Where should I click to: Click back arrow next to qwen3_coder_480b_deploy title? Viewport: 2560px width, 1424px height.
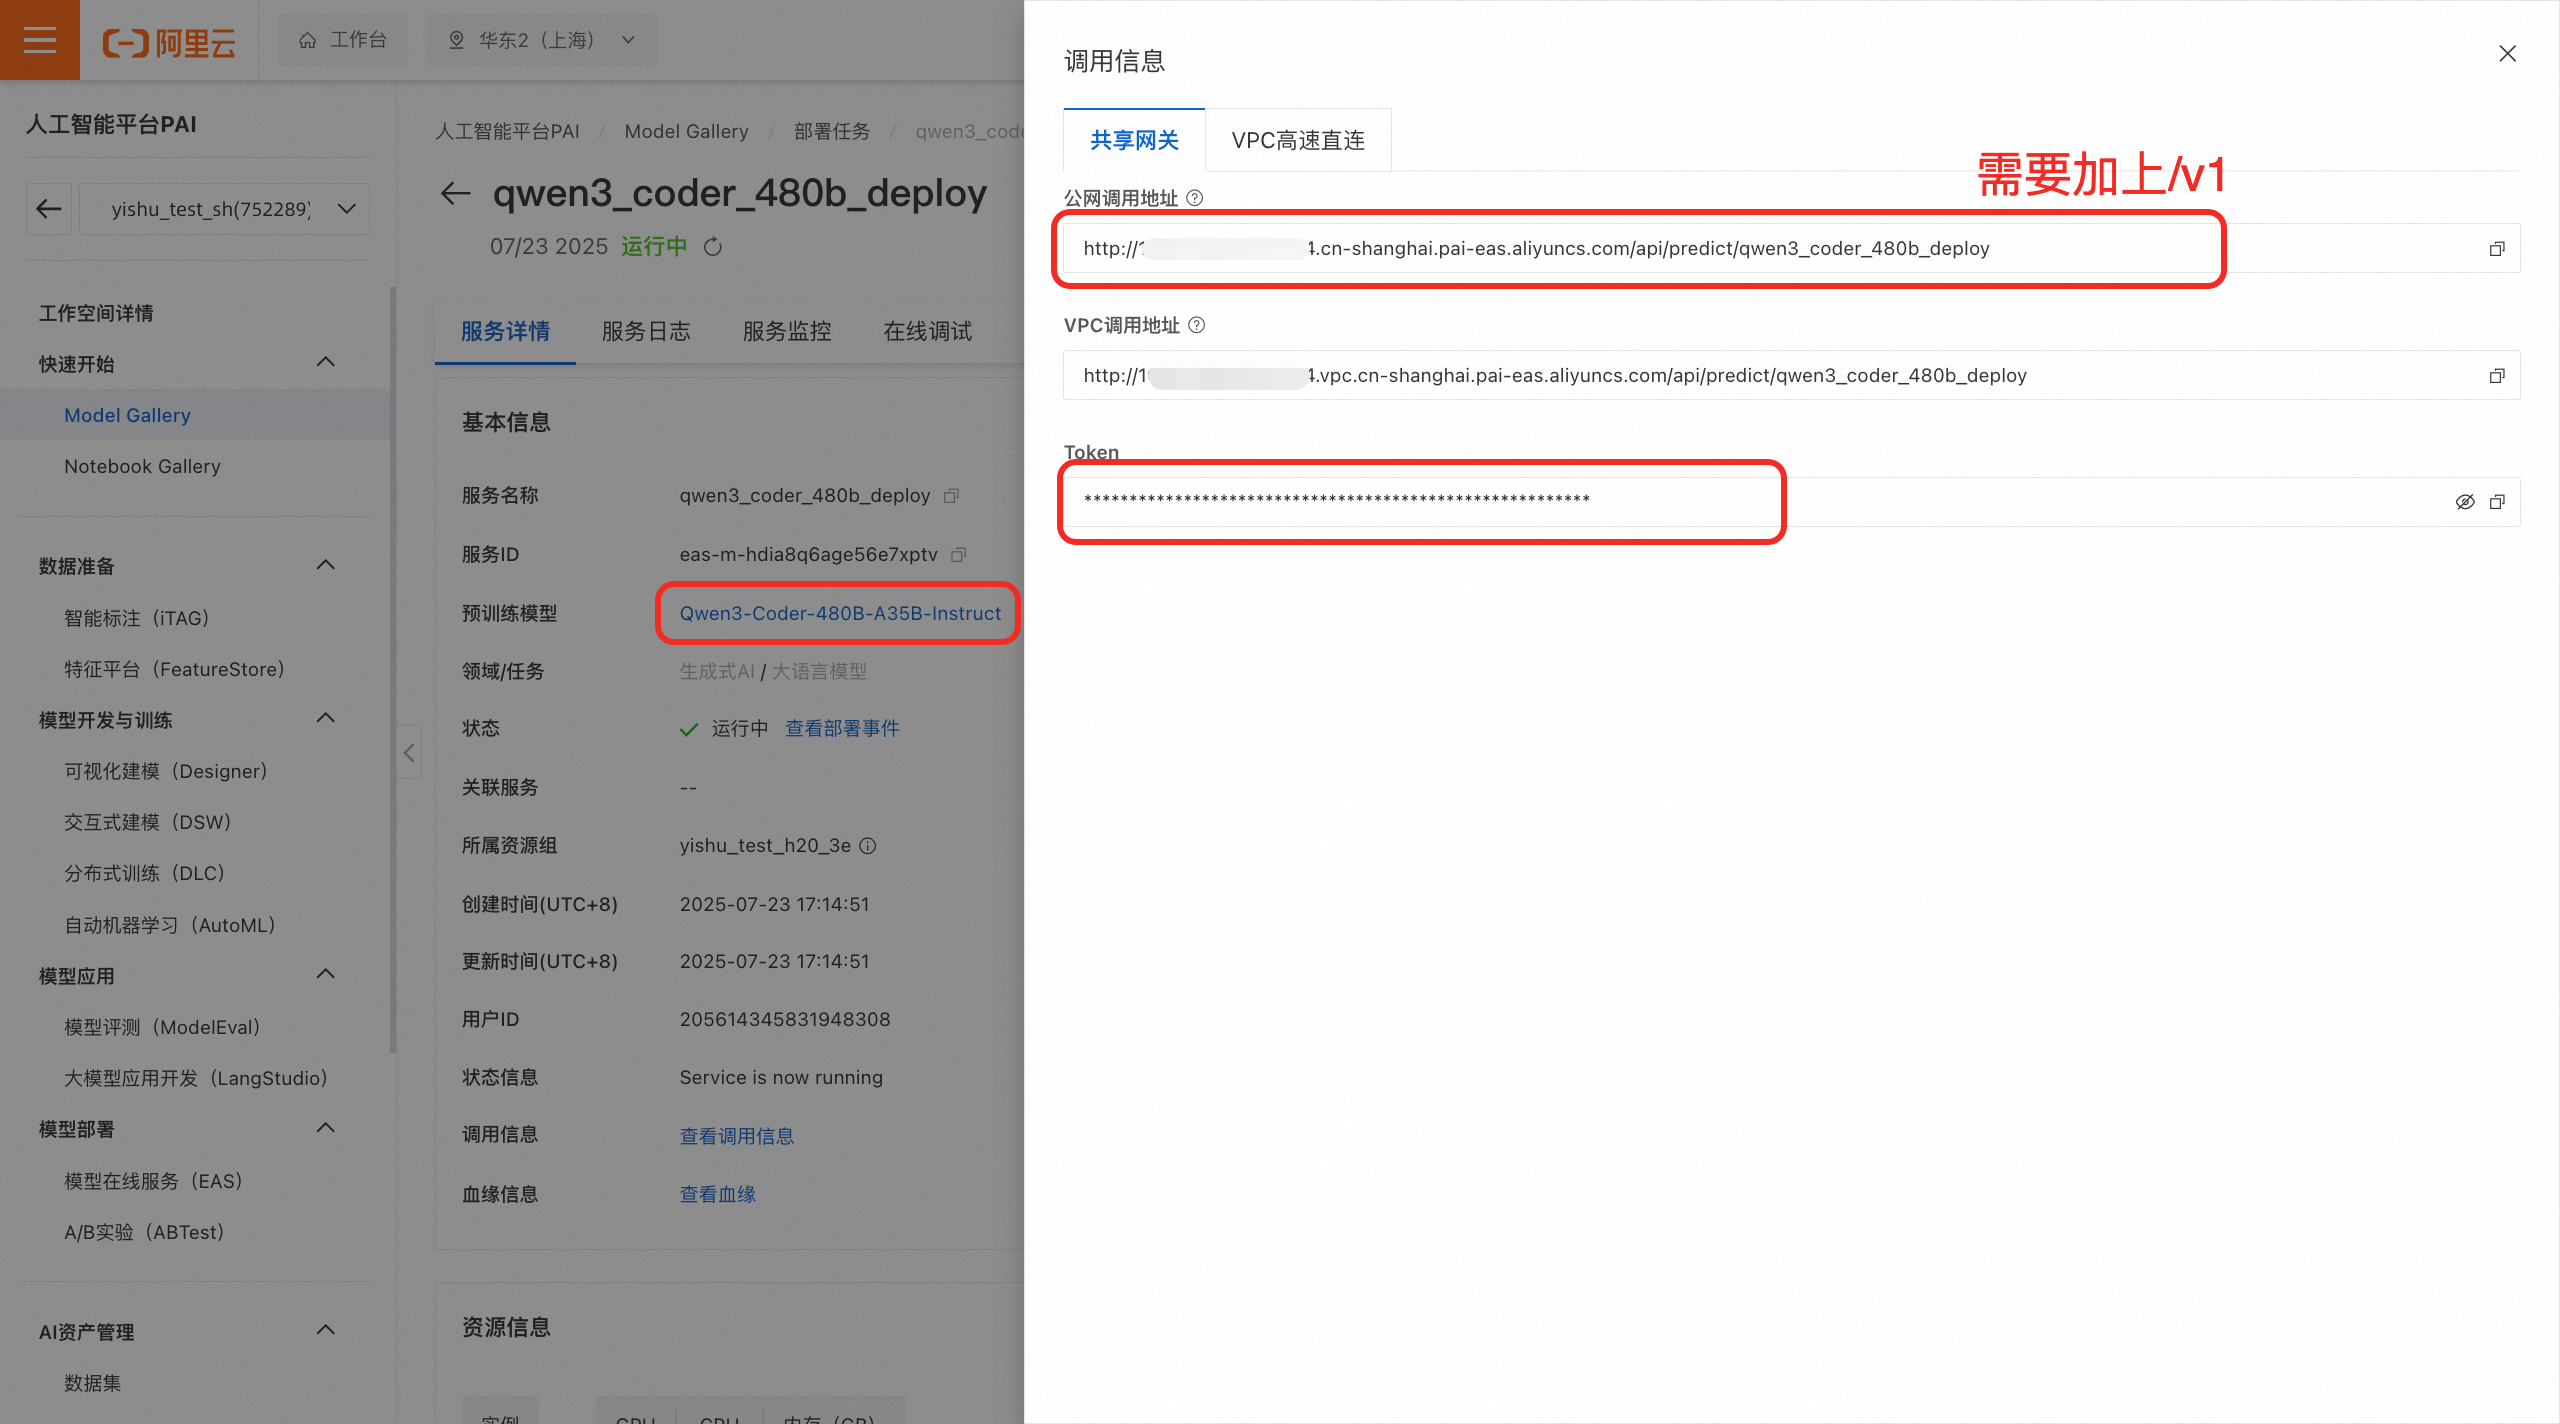point(456,193)
